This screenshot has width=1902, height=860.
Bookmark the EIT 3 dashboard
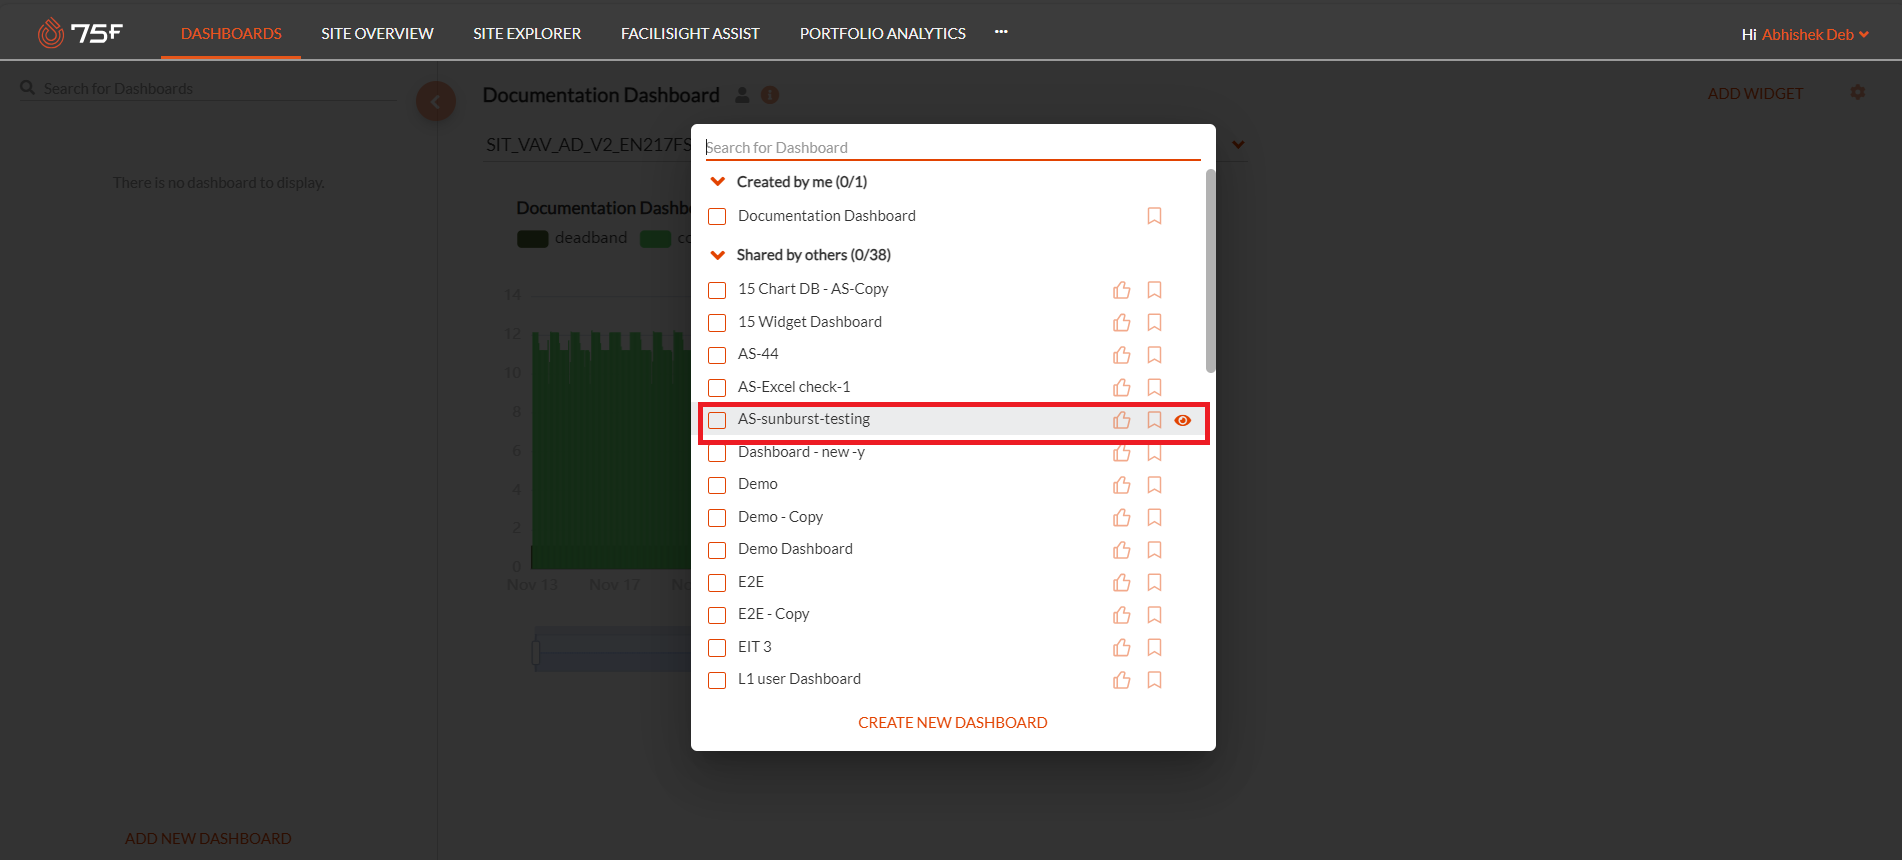[x=1154, y=647]
